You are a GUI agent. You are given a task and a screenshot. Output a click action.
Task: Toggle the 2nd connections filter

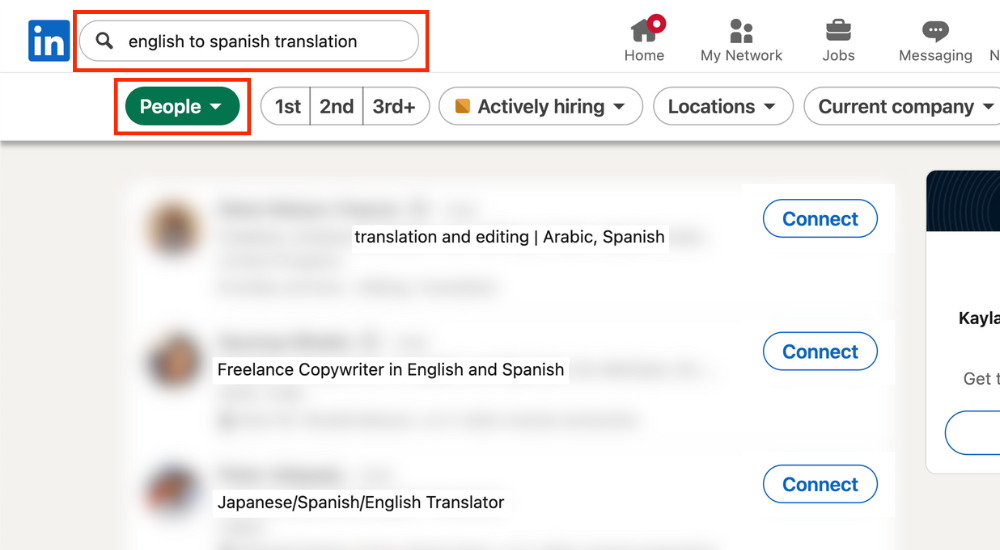tap(336, 106)
